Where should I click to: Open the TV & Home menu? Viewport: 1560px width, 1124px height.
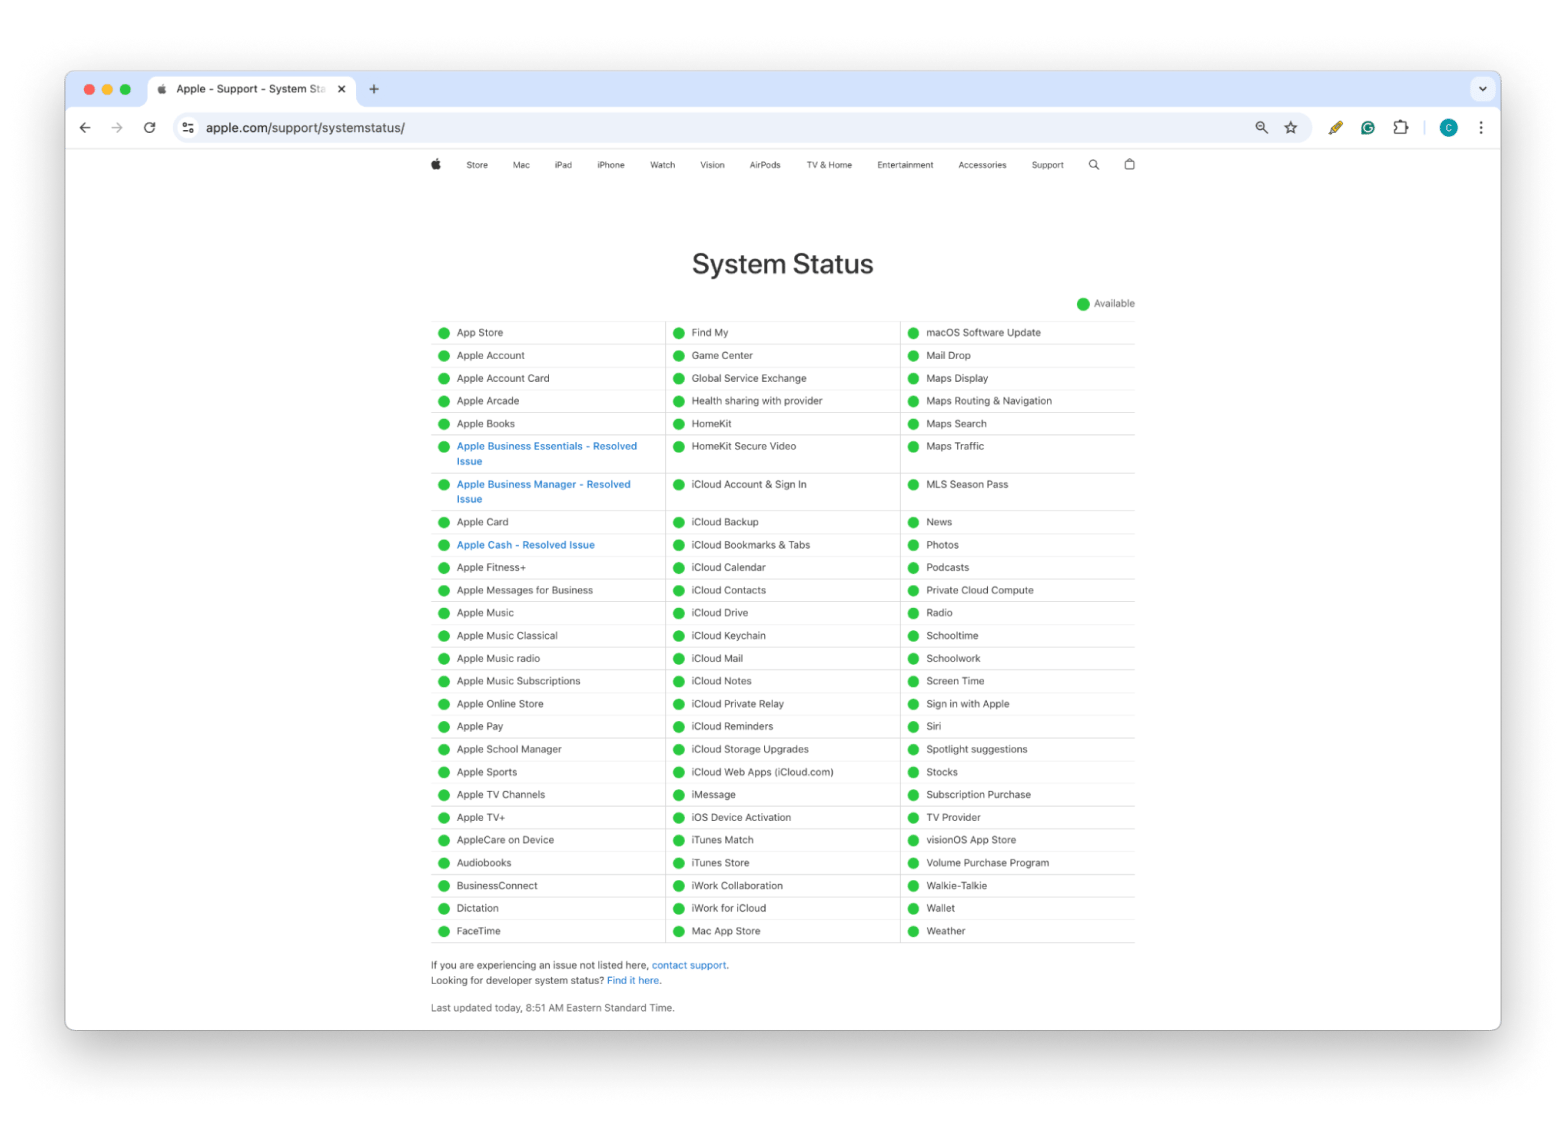tap(829, 165)
